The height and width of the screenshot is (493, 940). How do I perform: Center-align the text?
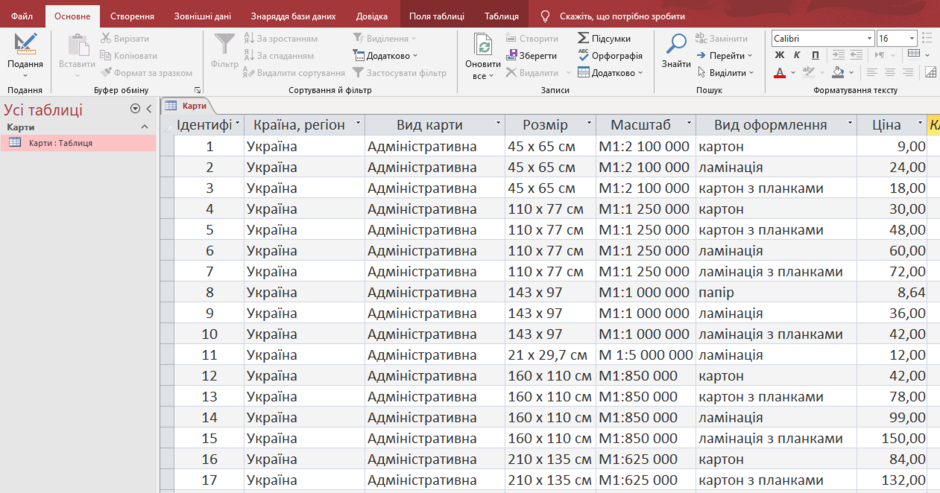pos(890,73)
